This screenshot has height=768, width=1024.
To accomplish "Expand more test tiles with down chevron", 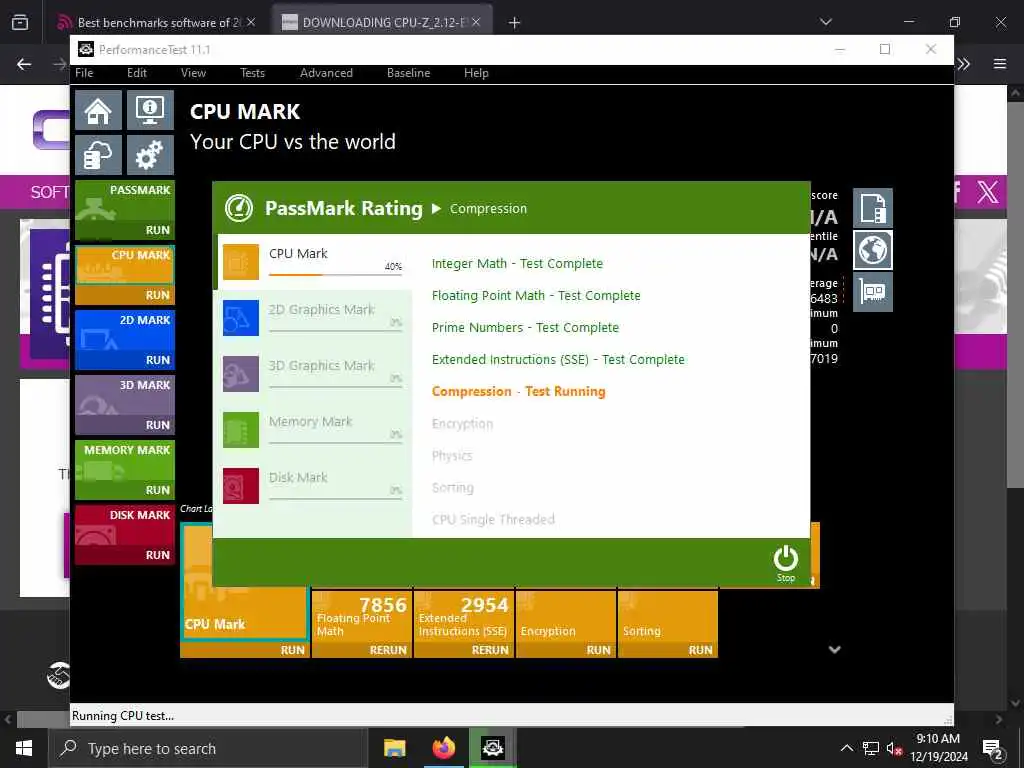I will pyautogui.click(x=835, y=649).
